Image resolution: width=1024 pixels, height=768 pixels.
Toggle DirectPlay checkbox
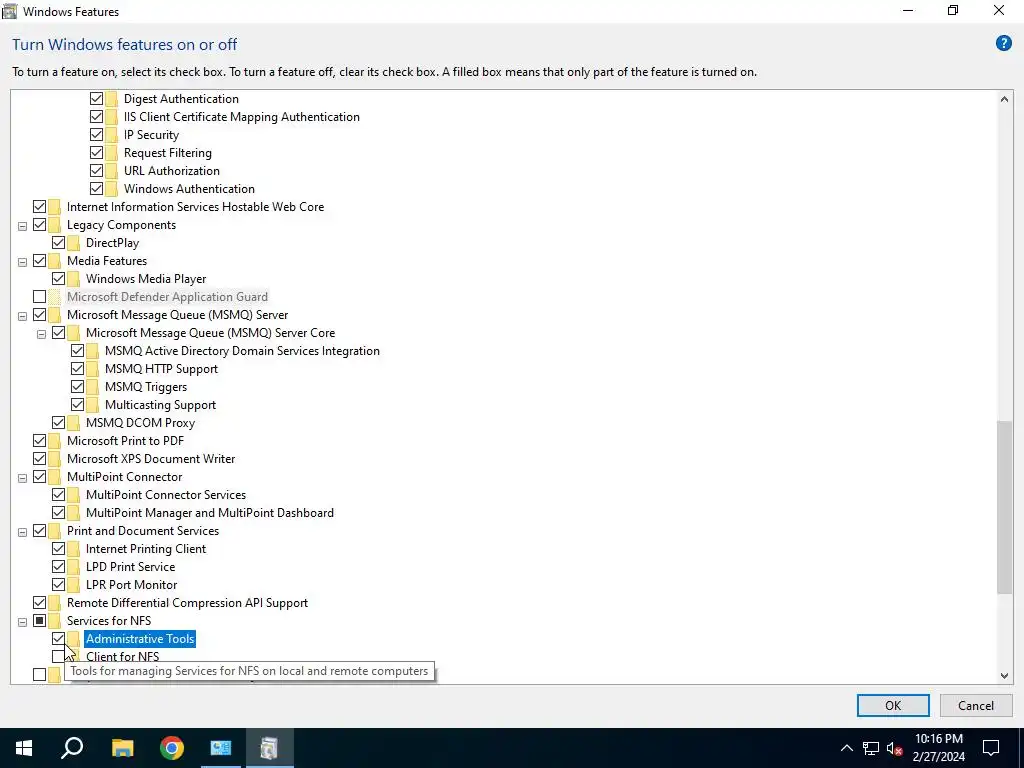[x=58, y=243]
